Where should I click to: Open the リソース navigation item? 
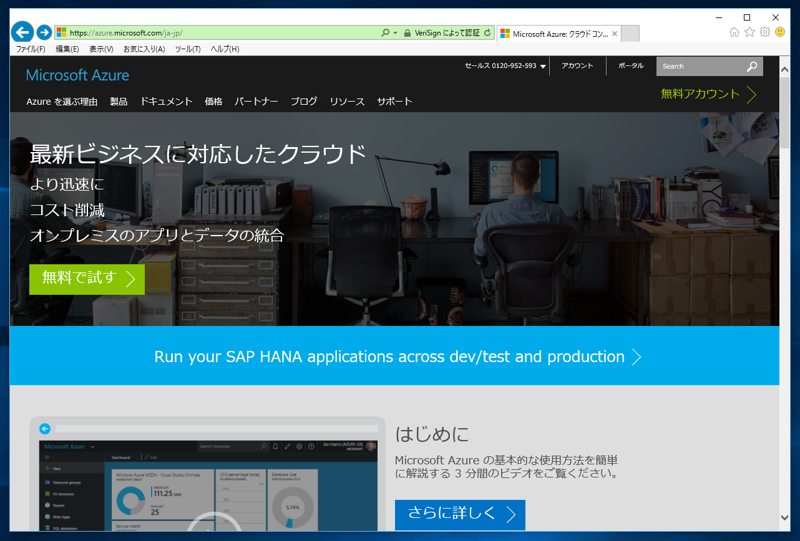(x=347, y=102)
